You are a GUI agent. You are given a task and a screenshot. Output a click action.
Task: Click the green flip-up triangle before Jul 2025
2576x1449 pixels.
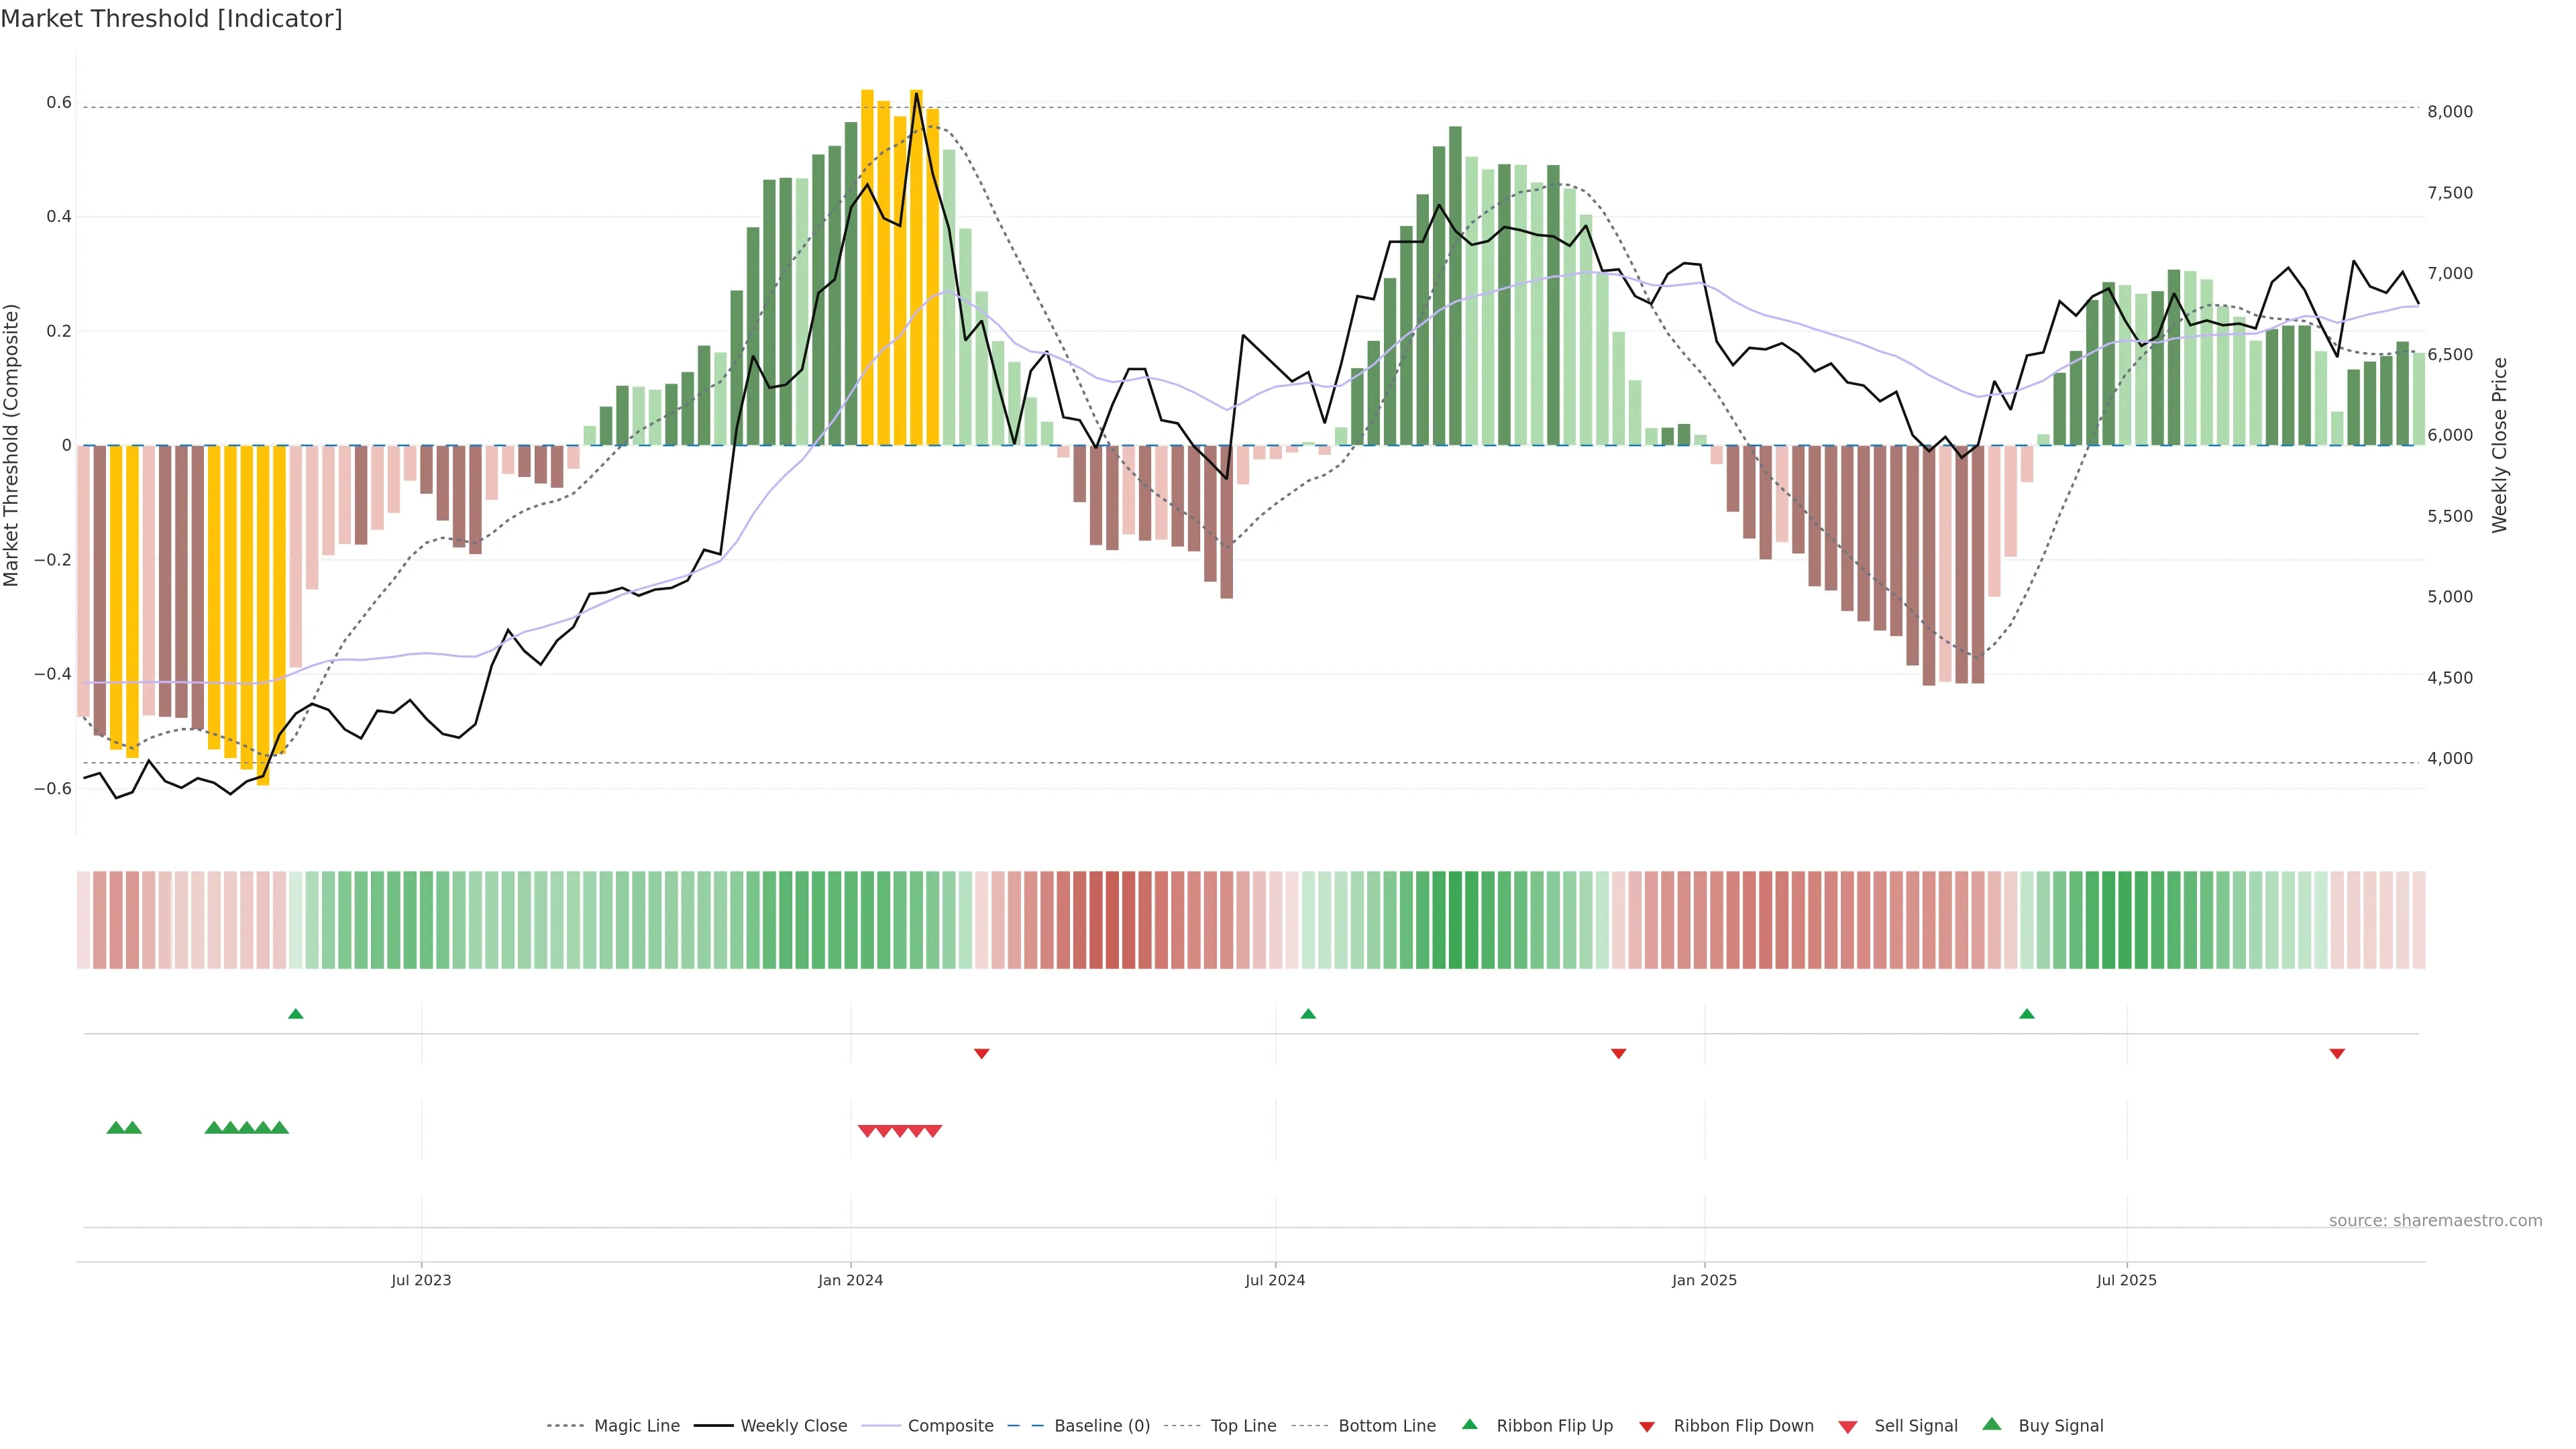pos(2026,1014)
